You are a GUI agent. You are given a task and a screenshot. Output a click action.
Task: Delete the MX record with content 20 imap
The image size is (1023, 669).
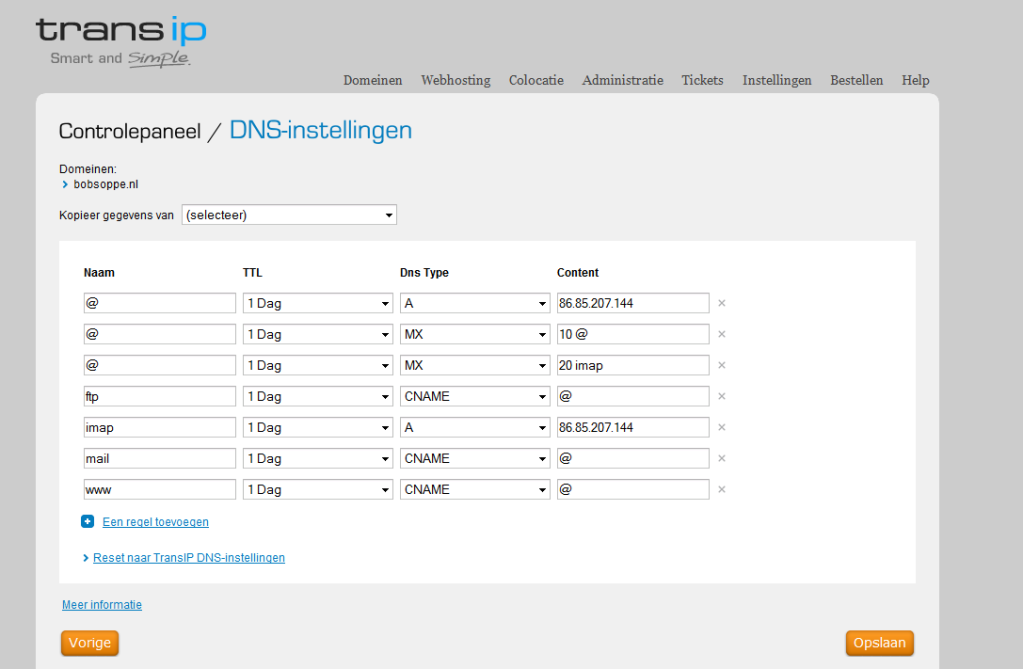point(721,365)
